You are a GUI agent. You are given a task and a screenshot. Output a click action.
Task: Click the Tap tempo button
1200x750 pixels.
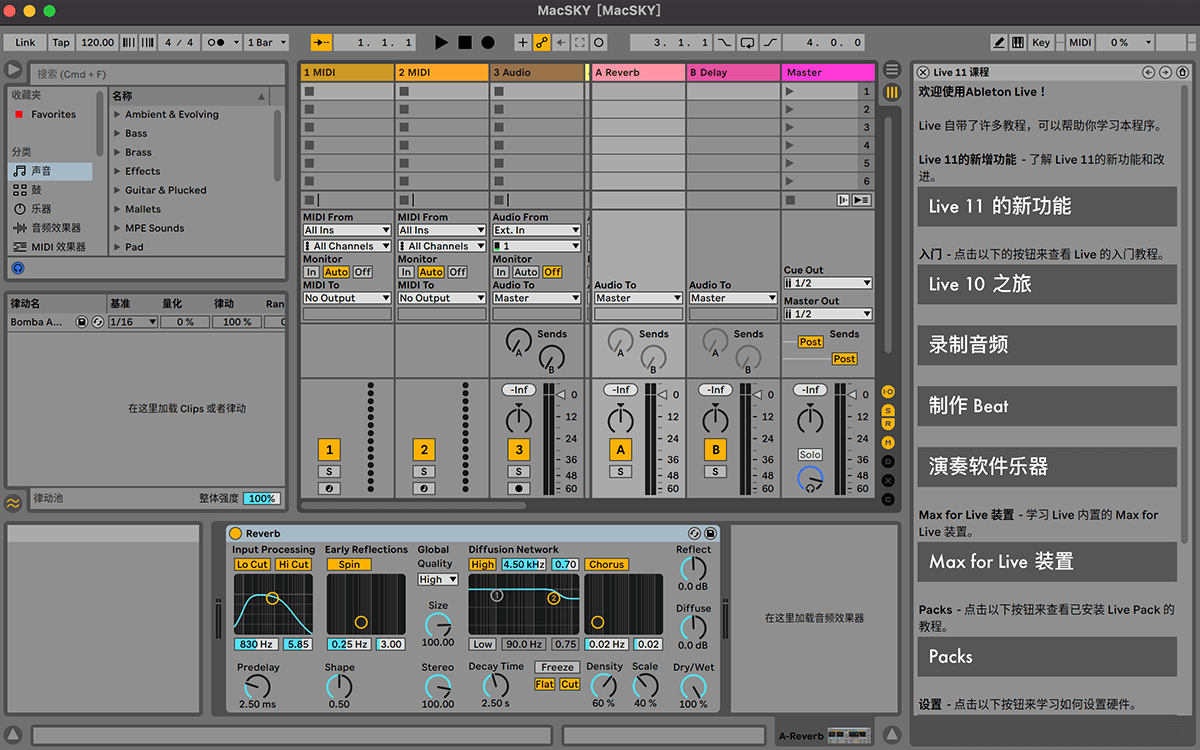click(x=61, y=43)
